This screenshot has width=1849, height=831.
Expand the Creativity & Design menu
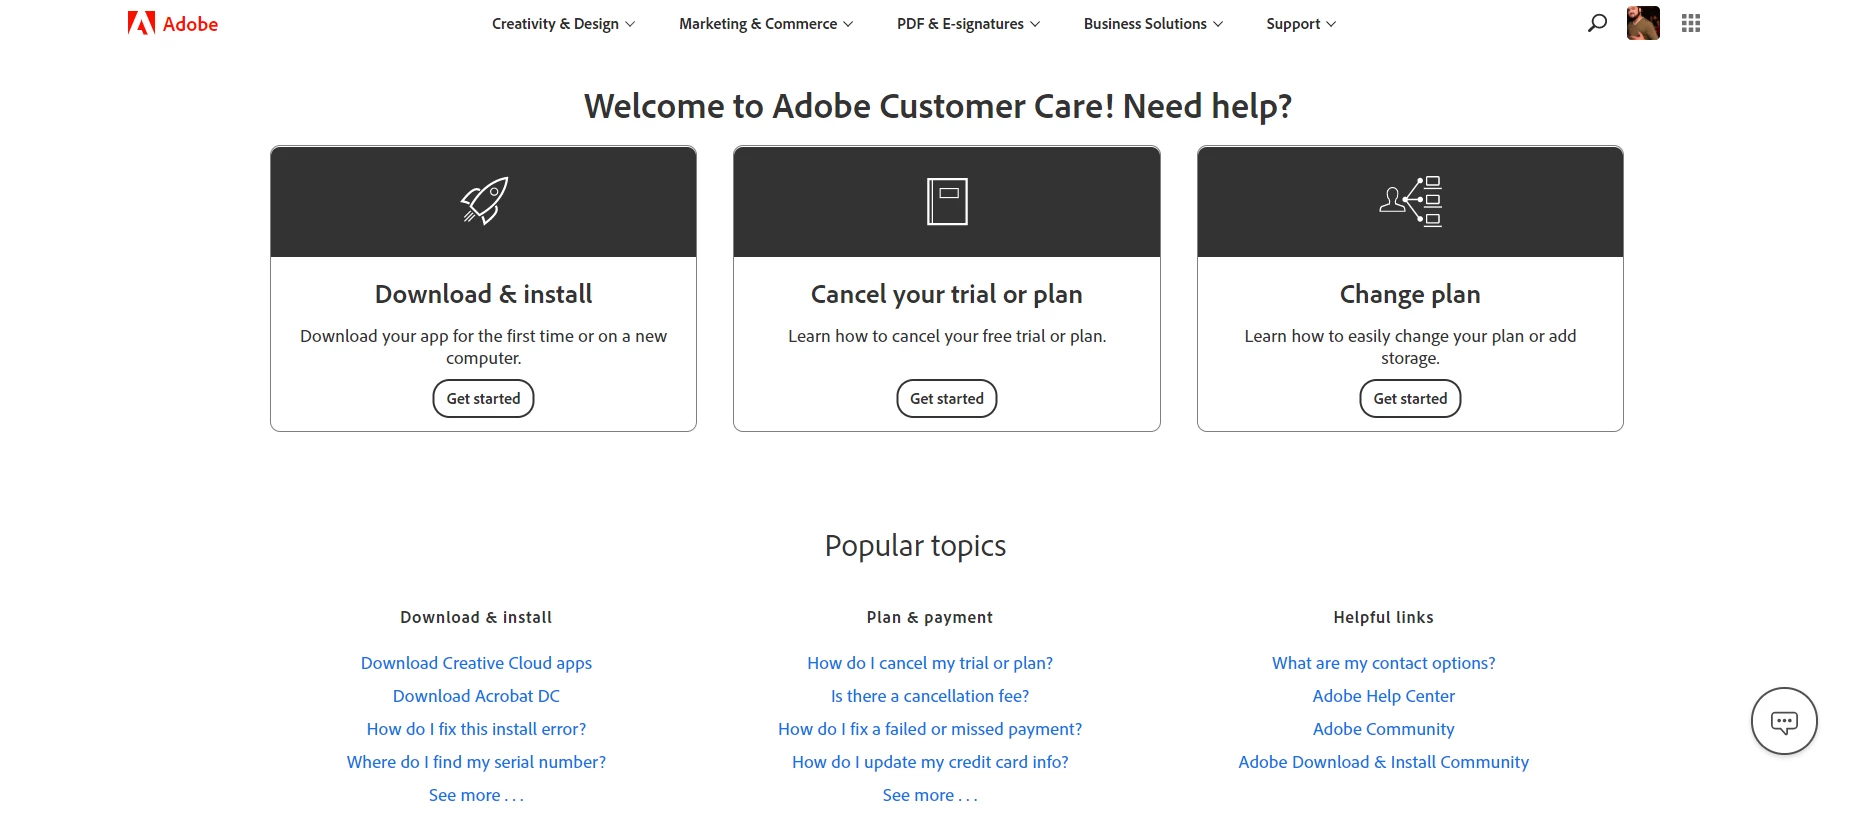click(x=563, y=24)
